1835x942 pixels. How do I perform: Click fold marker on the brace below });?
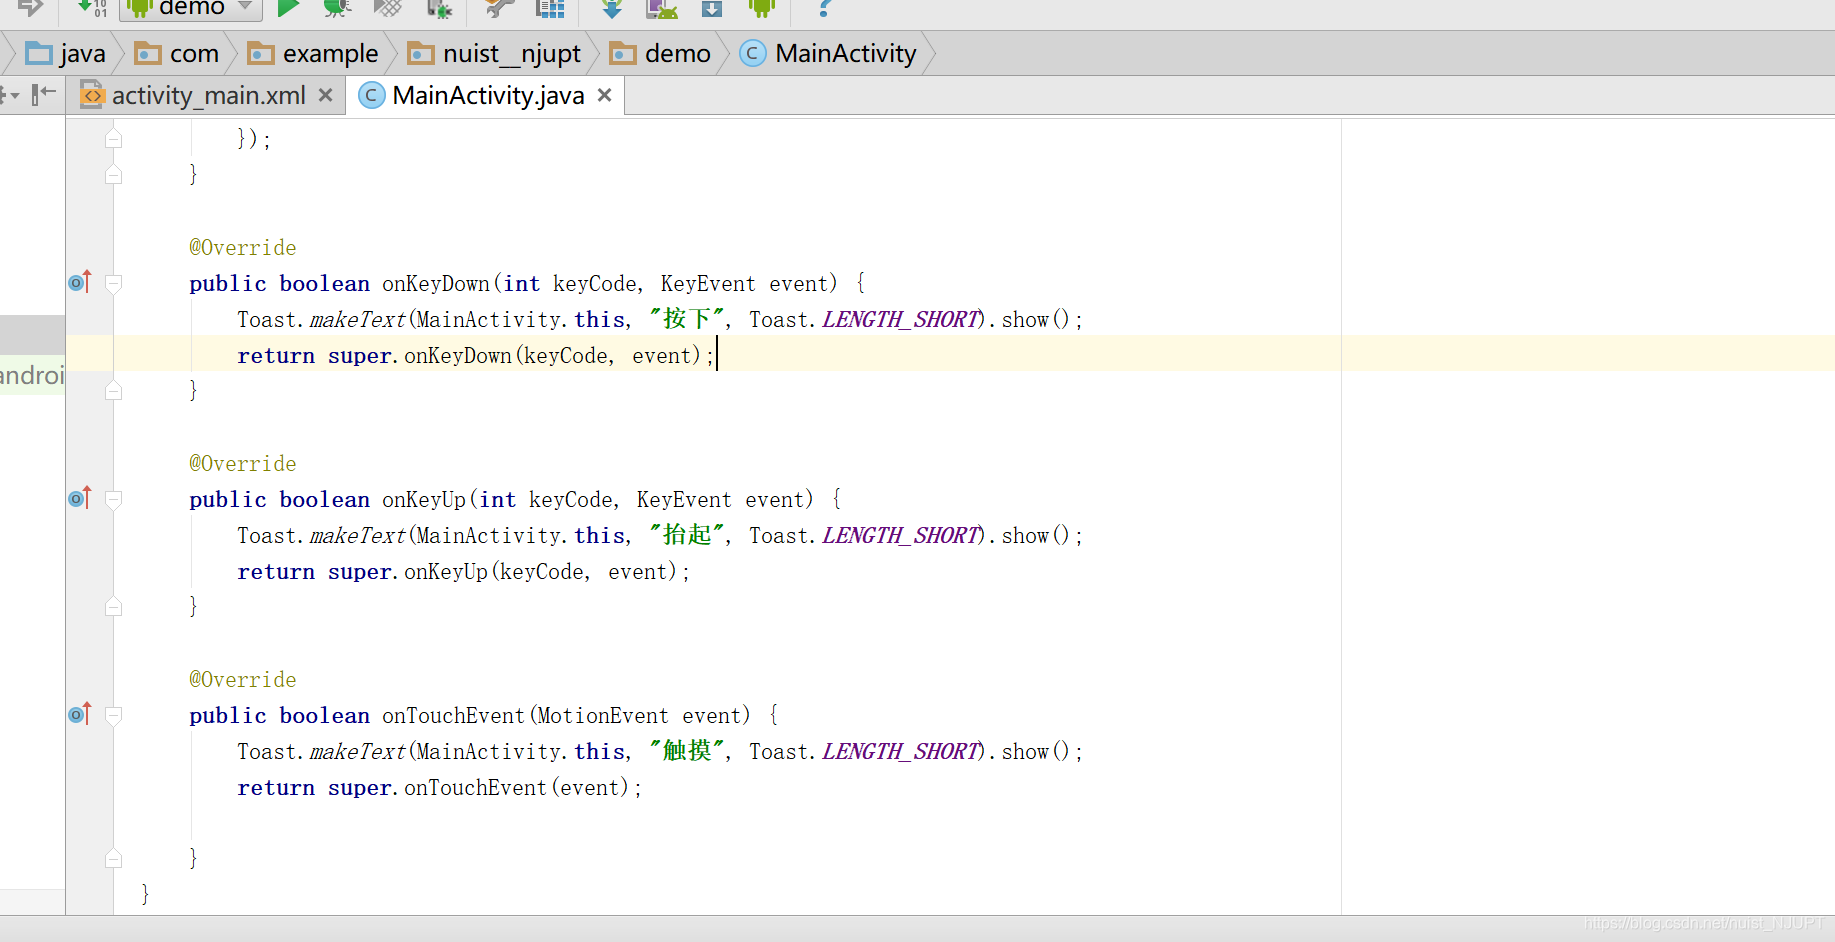point(114,174)
